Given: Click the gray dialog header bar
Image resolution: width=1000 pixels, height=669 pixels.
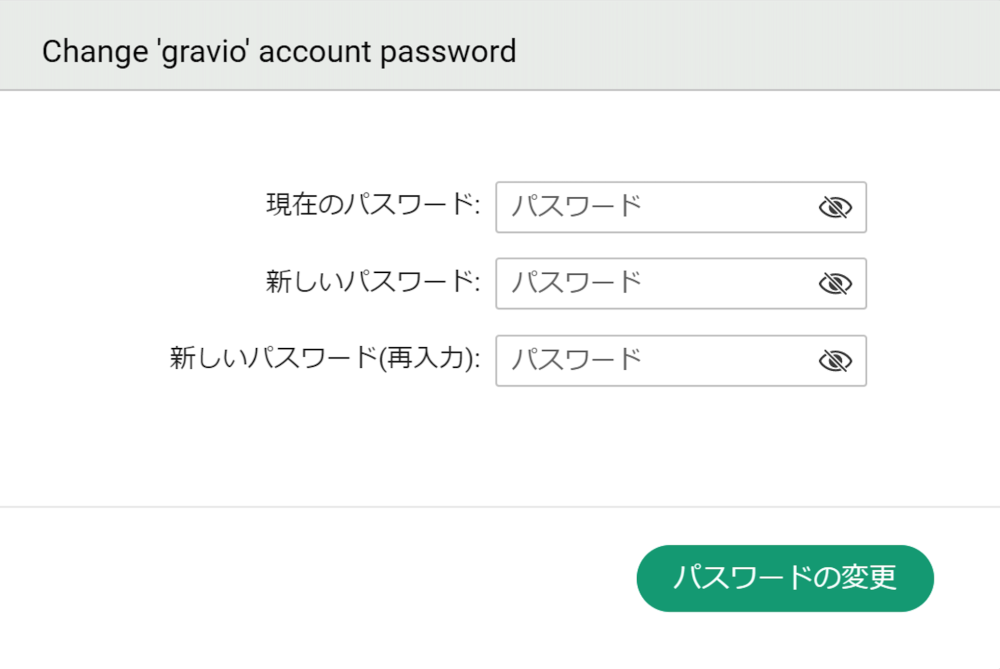Looking at the screenshot, I should coord(500,45).
